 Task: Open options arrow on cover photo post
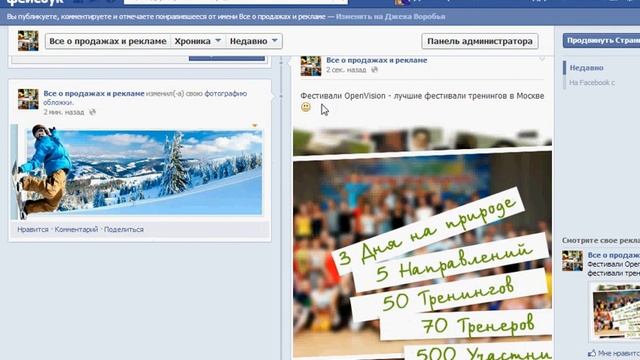point(255,126)
